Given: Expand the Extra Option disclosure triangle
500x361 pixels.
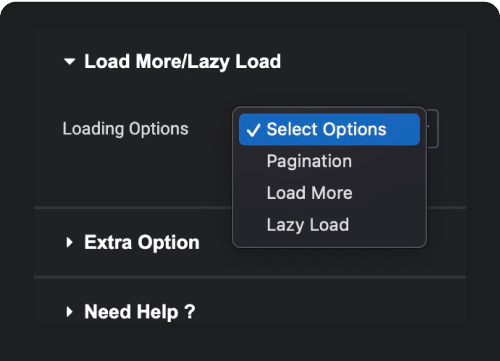Looking at the screenshot, I should (x=69, y=242).
